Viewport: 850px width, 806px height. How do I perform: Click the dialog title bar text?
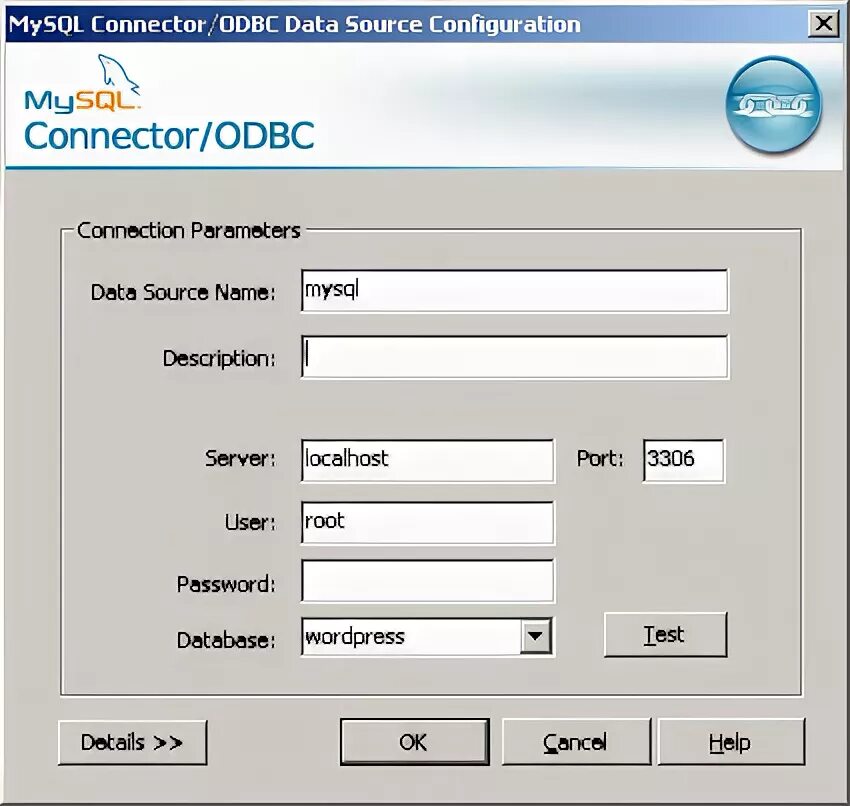tap(294, 25)
